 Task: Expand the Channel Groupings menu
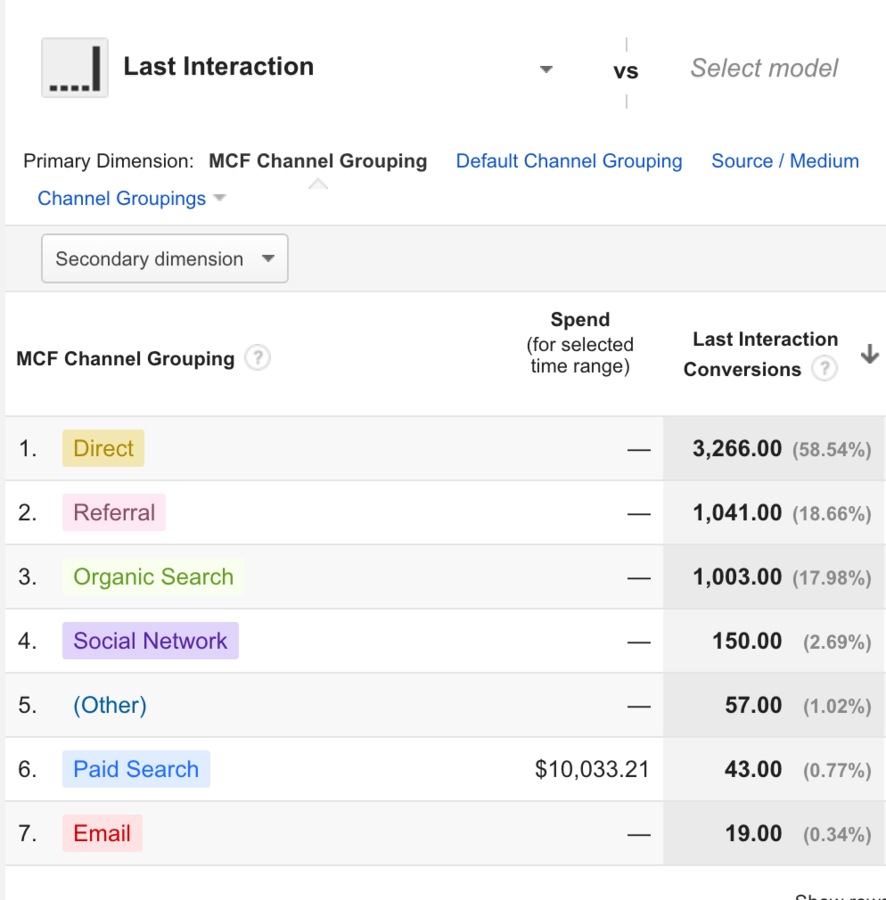point(131,198)
